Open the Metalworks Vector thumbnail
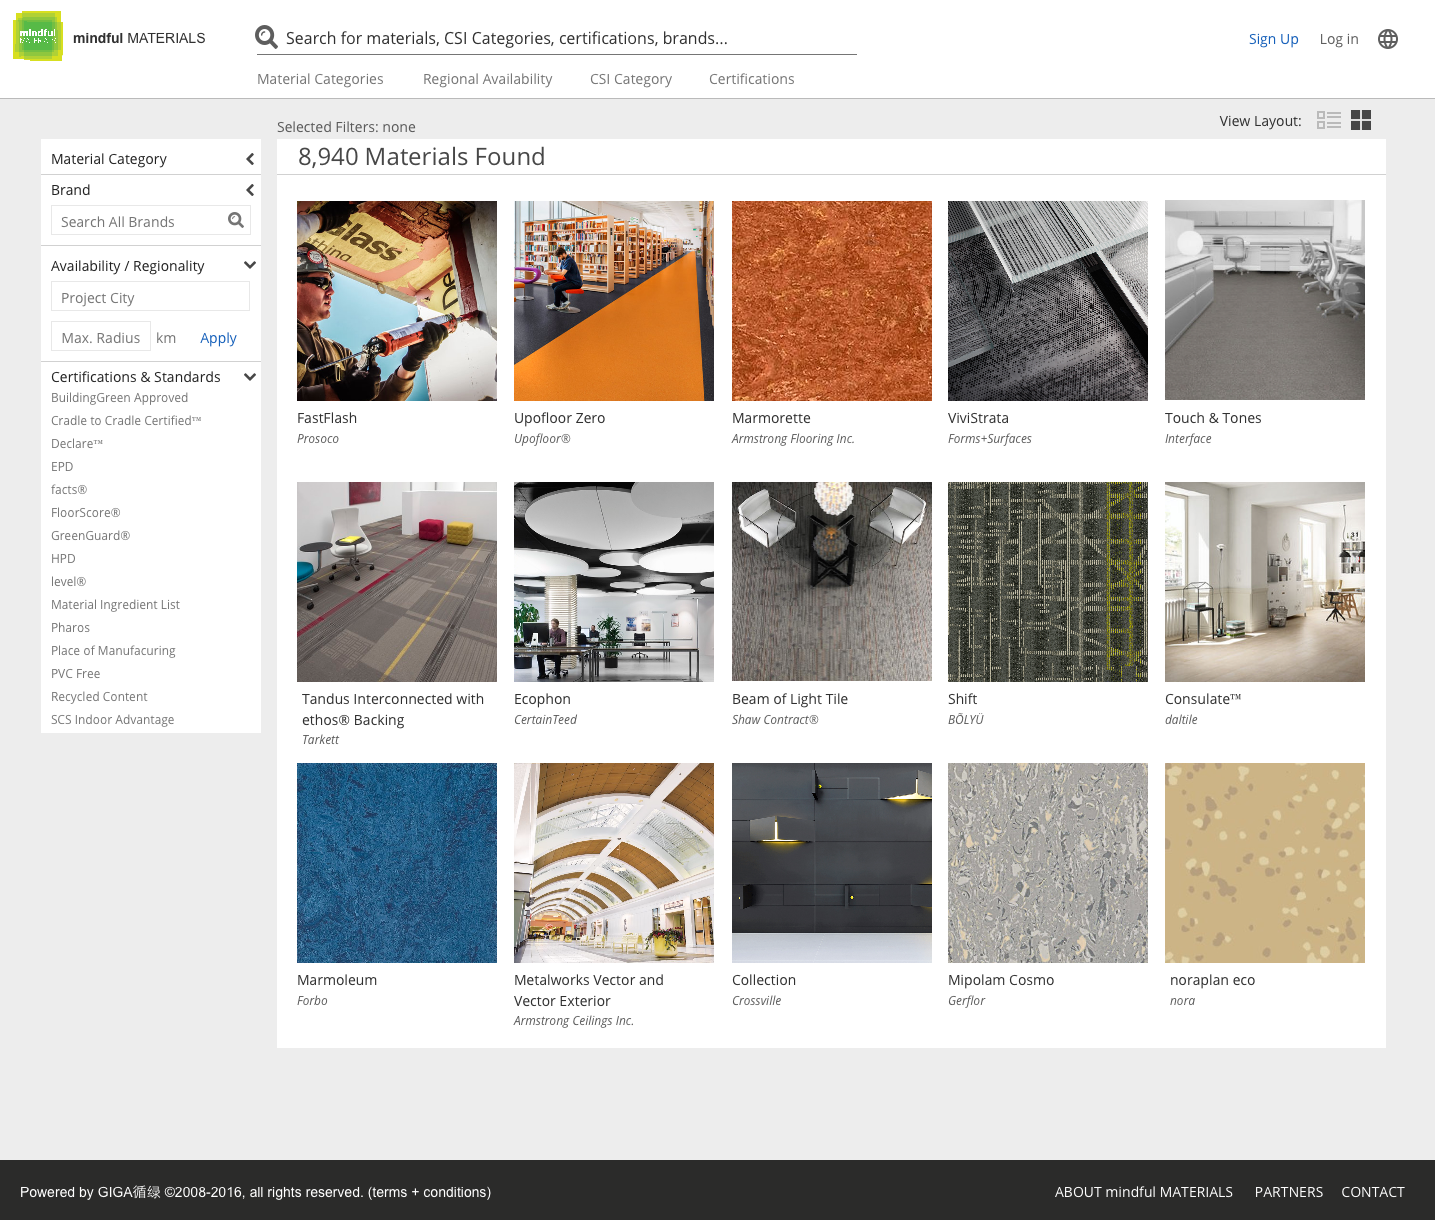 pyautogui.click(x=614, y=863)
